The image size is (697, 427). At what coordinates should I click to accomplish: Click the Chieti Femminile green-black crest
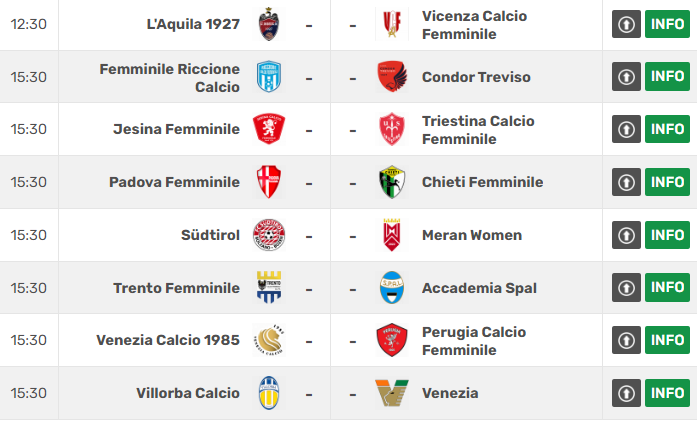pyautogui.click(x=392, y=182)
